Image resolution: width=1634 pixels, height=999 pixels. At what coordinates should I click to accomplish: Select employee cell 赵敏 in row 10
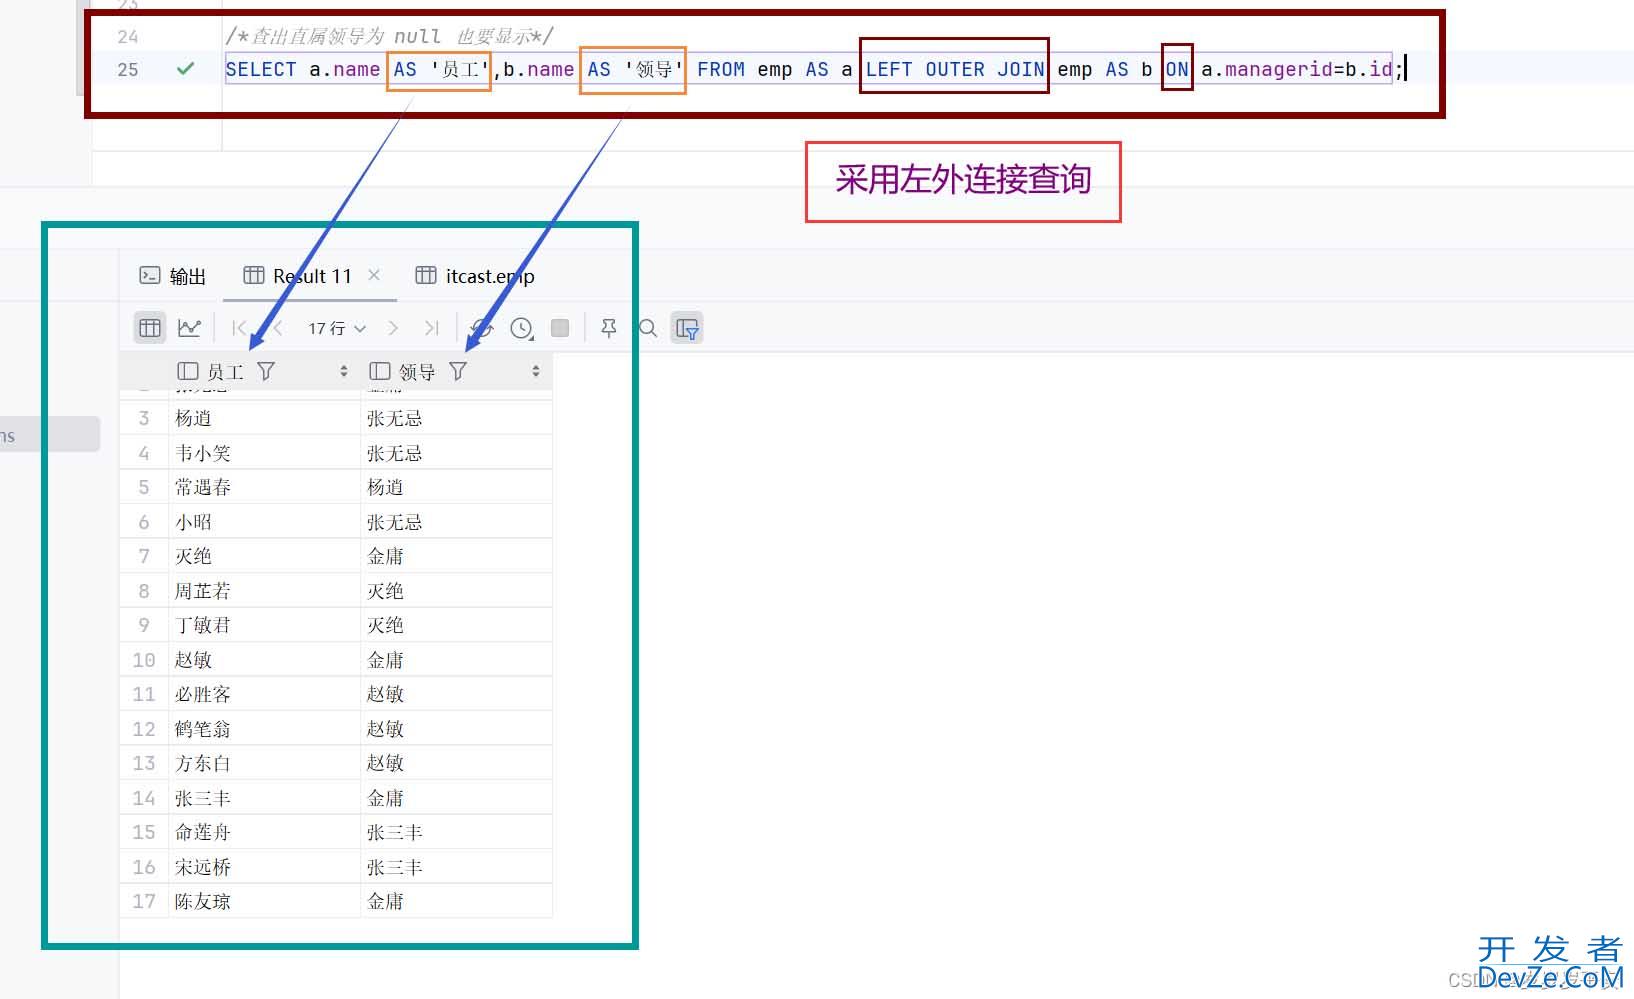tap(264, 660)
